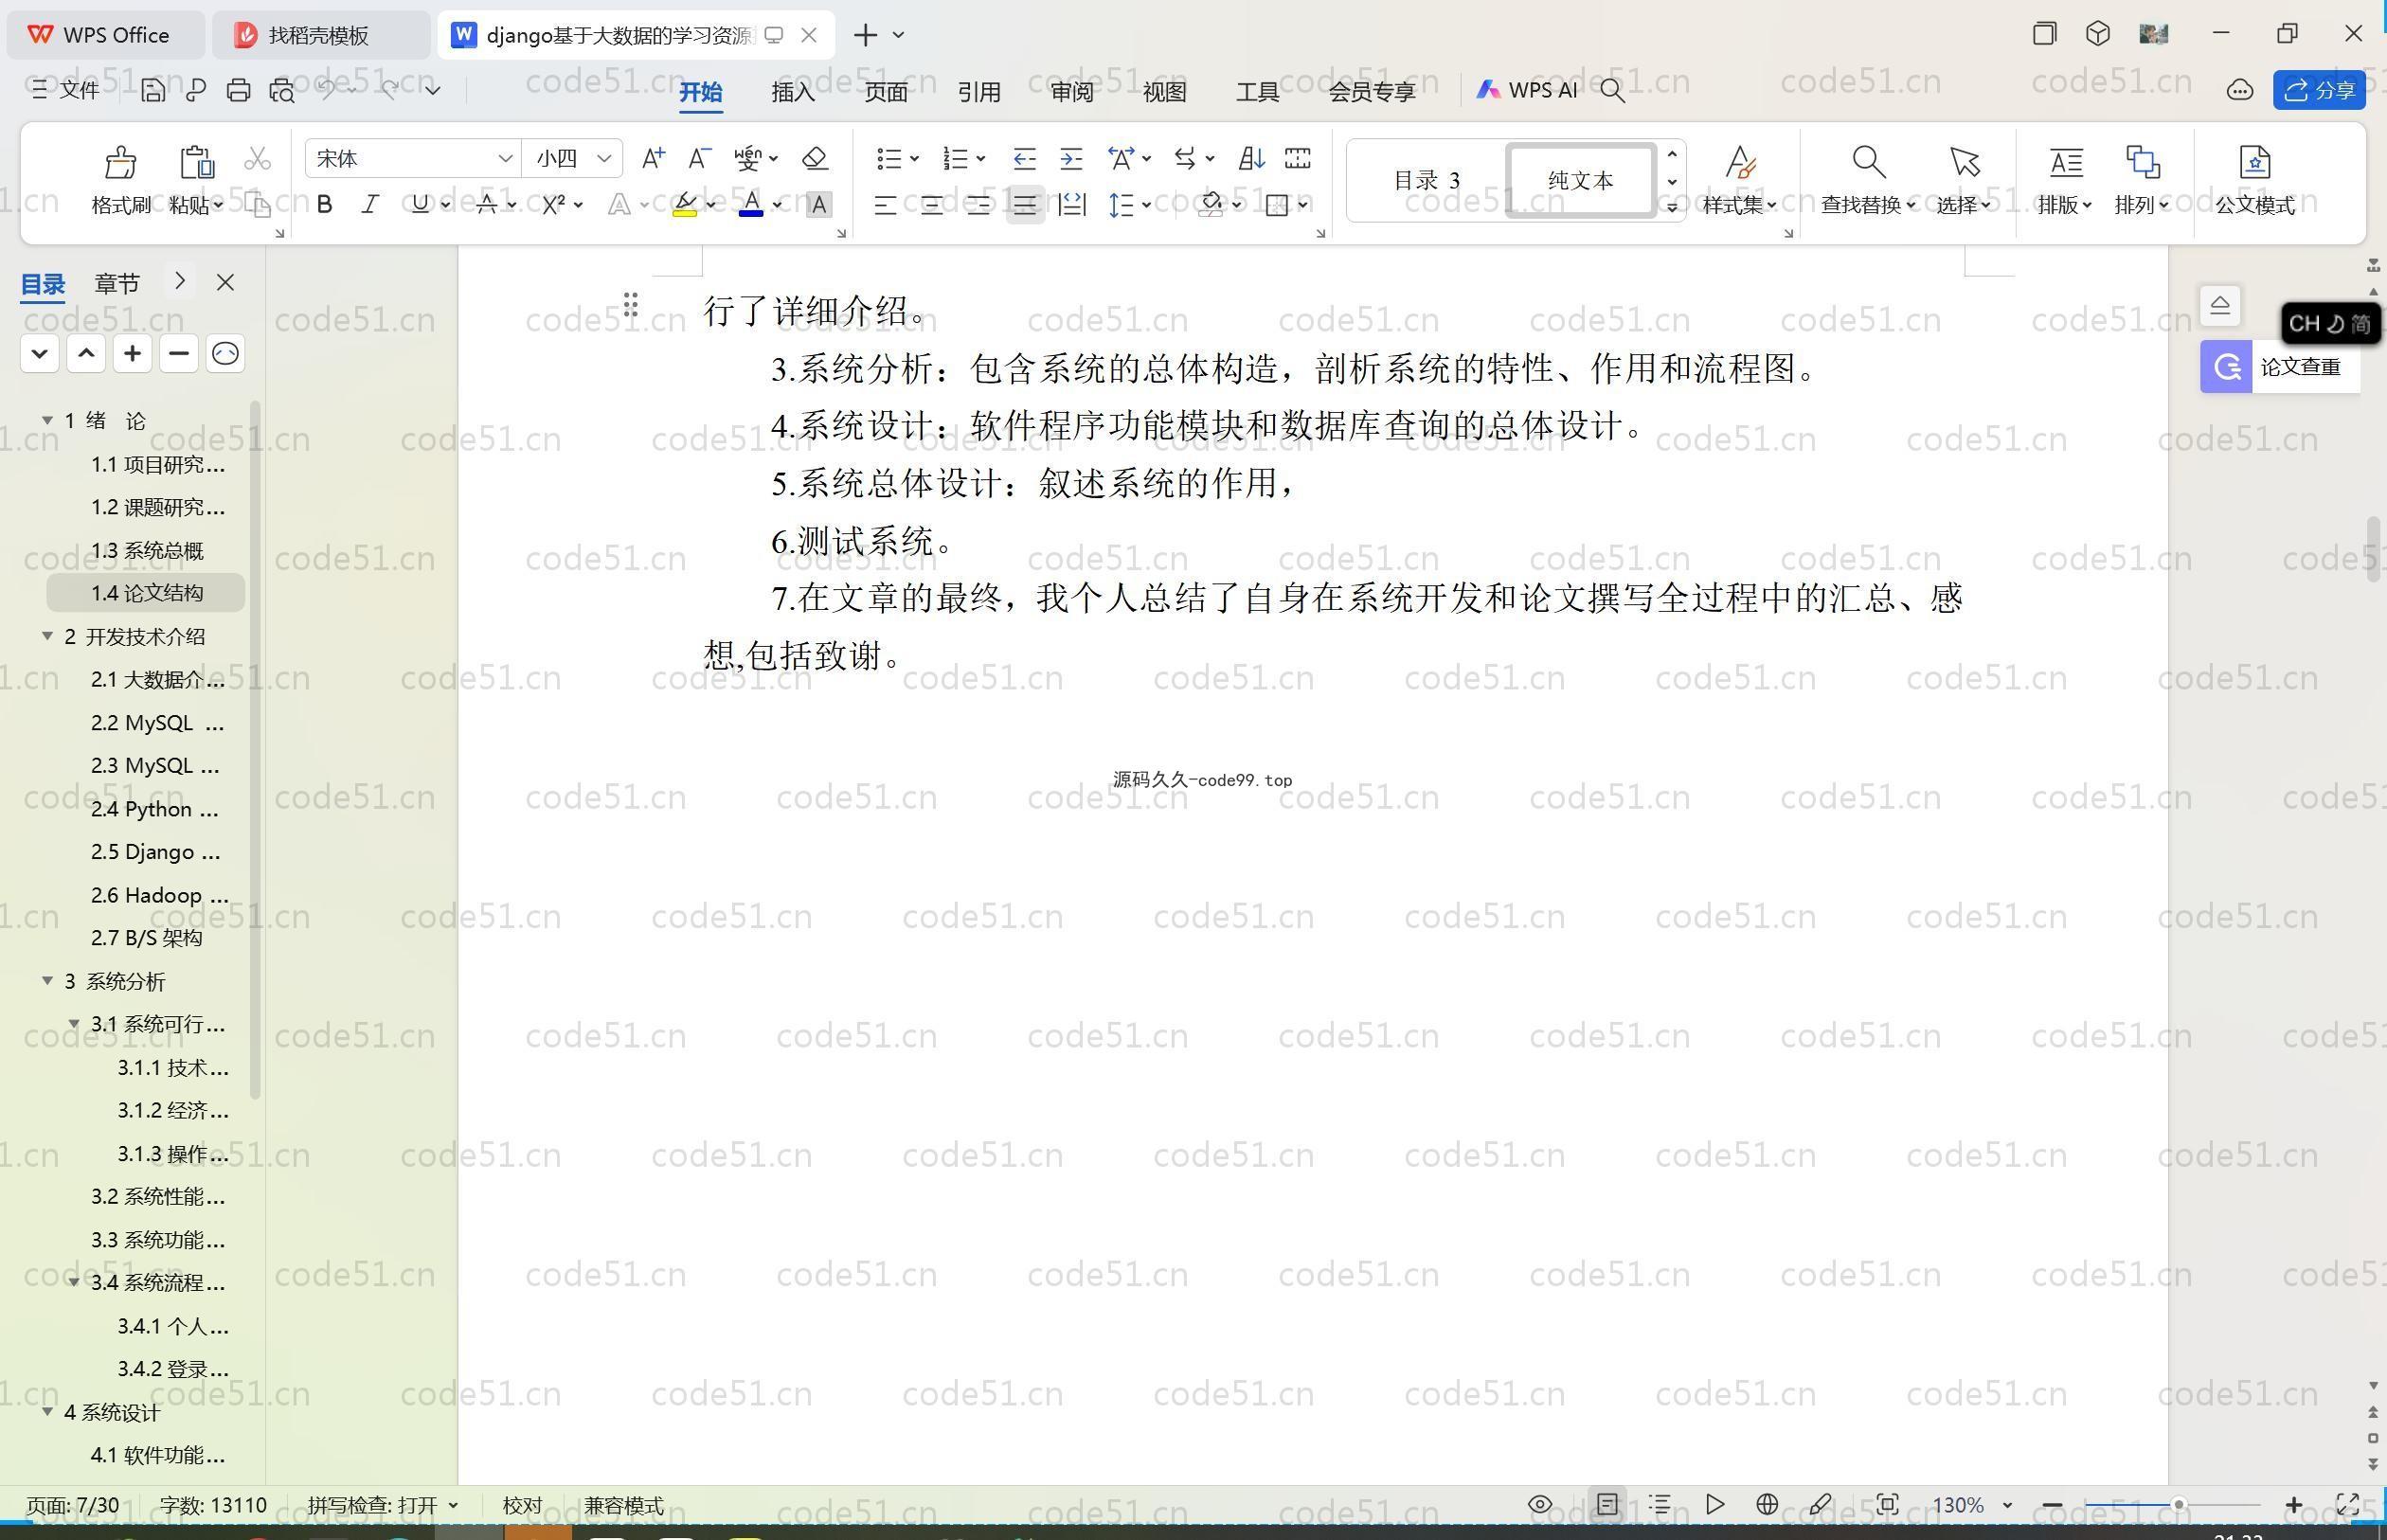Switch to Web layout globe icon
2387x1540 pixels.
pos(1767,1504)
